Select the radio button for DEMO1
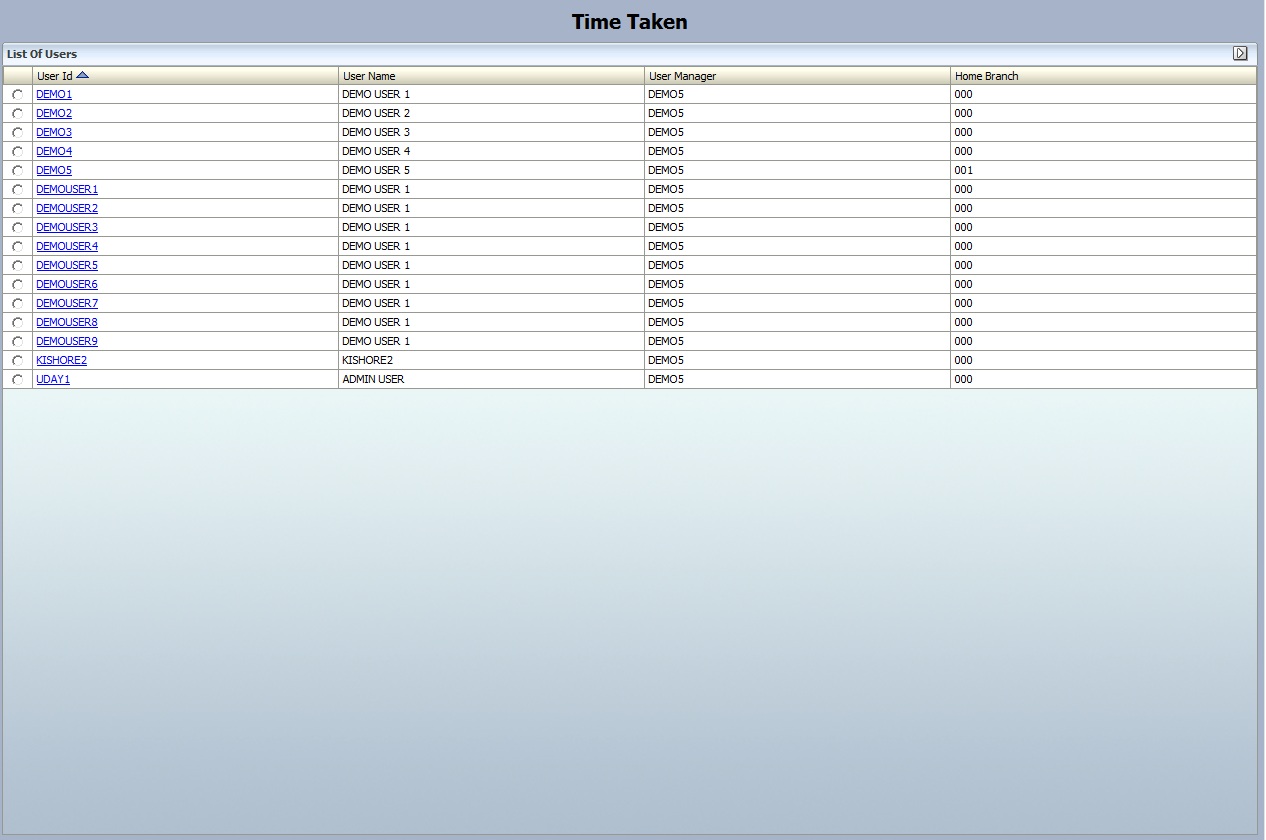Image resolution: width=1266 pixels, height=840 pixels. (18, 95)
